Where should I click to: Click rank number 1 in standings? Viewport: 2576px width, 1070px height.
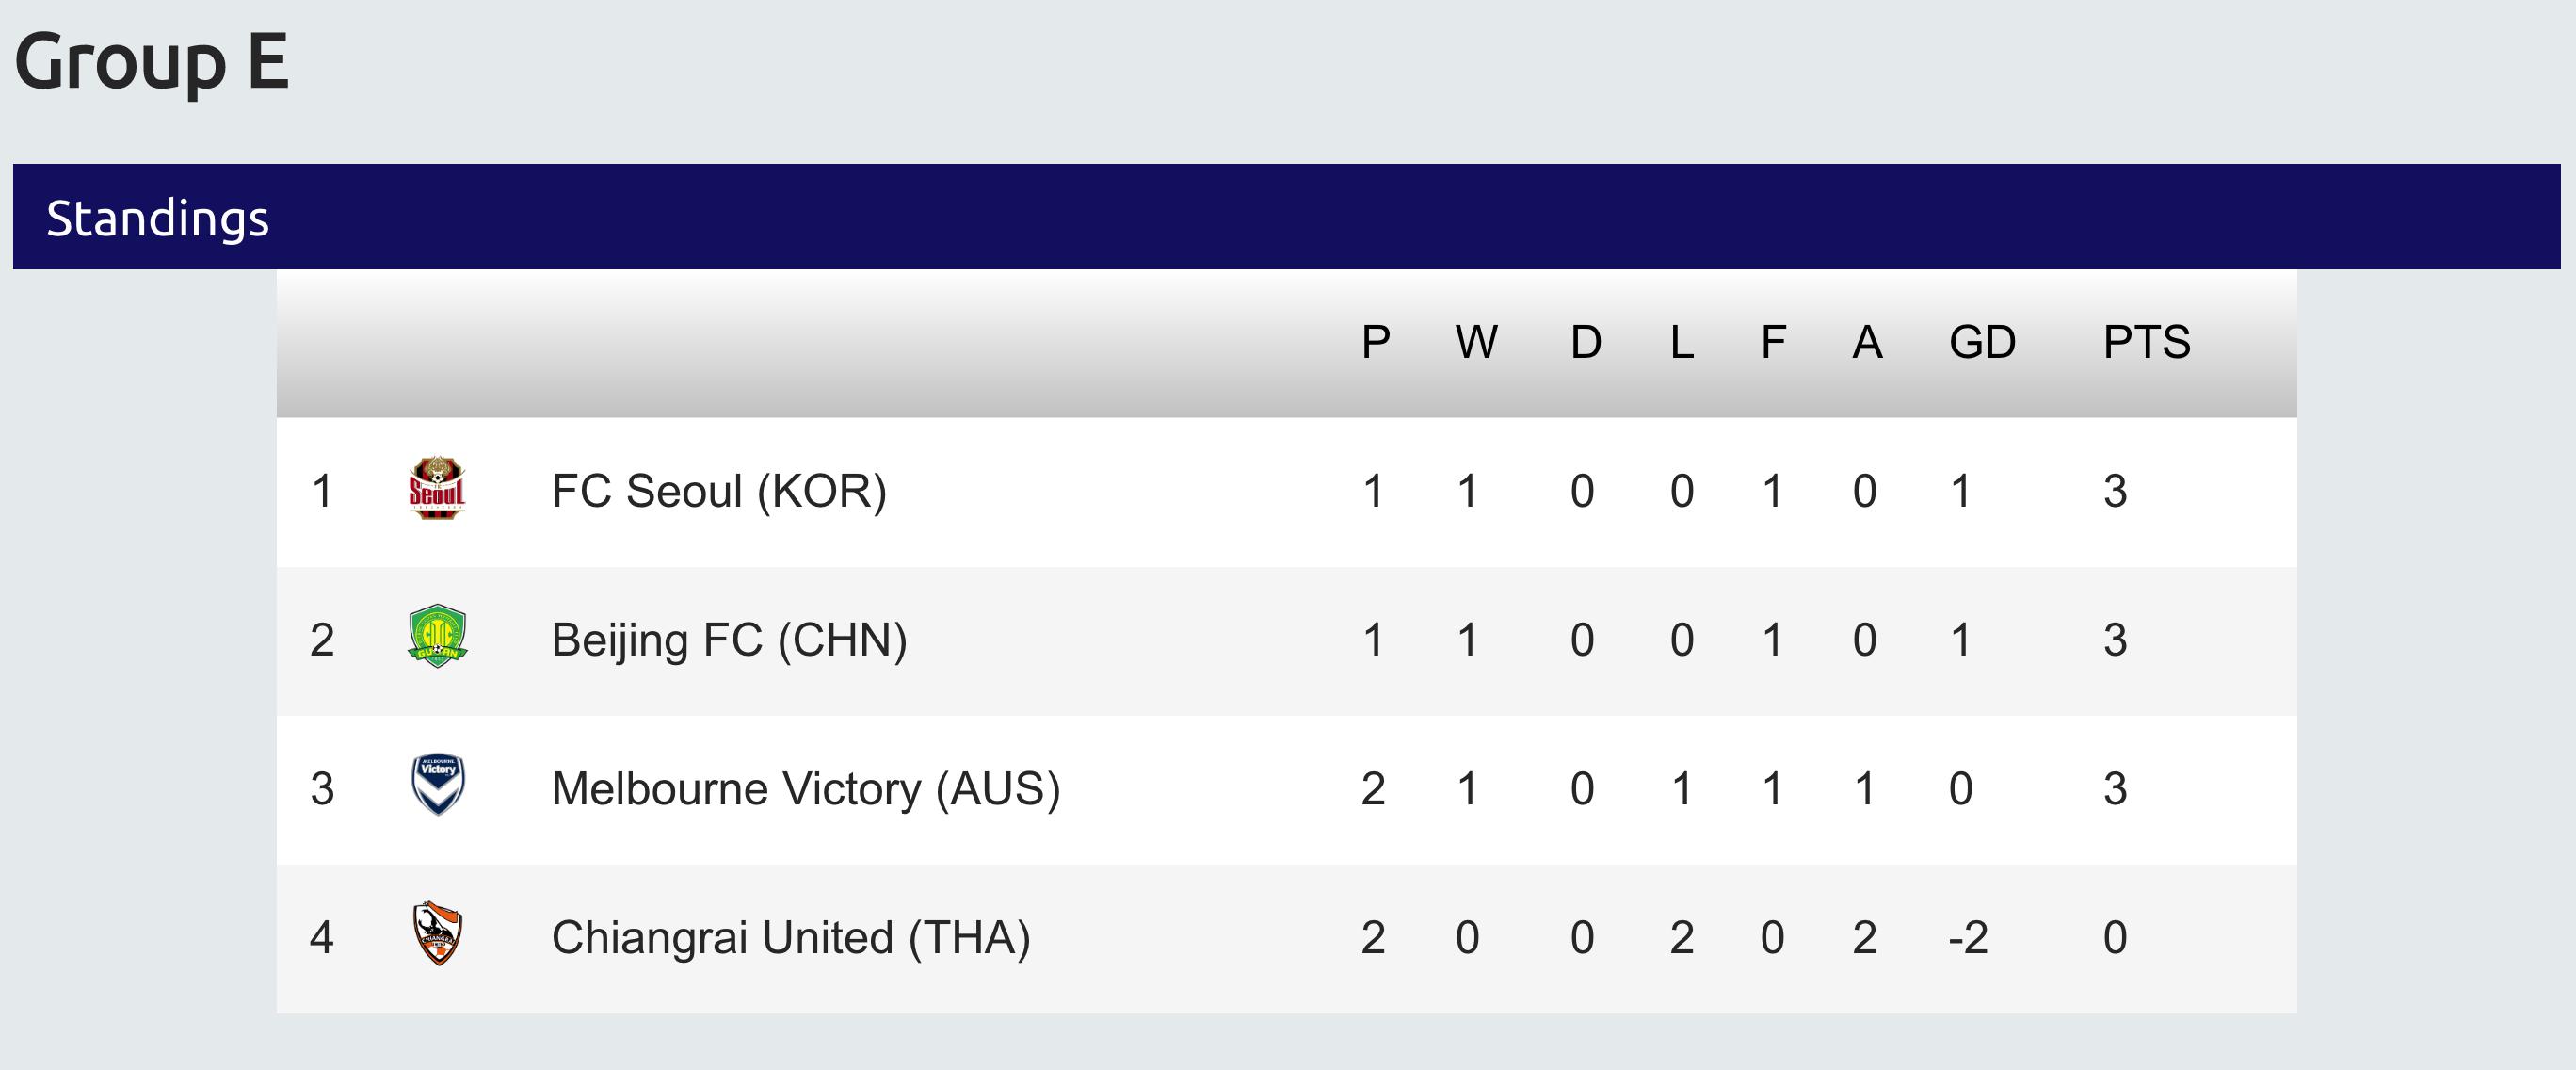[x=321, y=491]
